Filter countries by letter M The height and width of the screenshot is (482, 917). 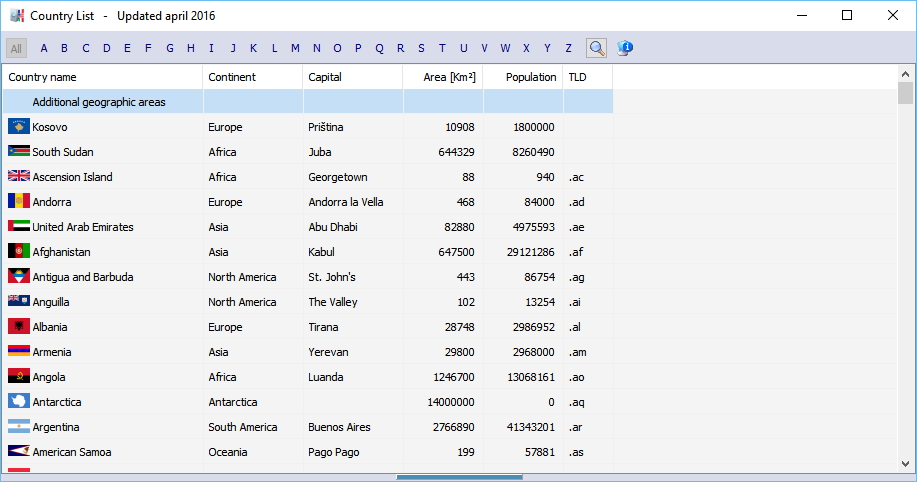295,48
